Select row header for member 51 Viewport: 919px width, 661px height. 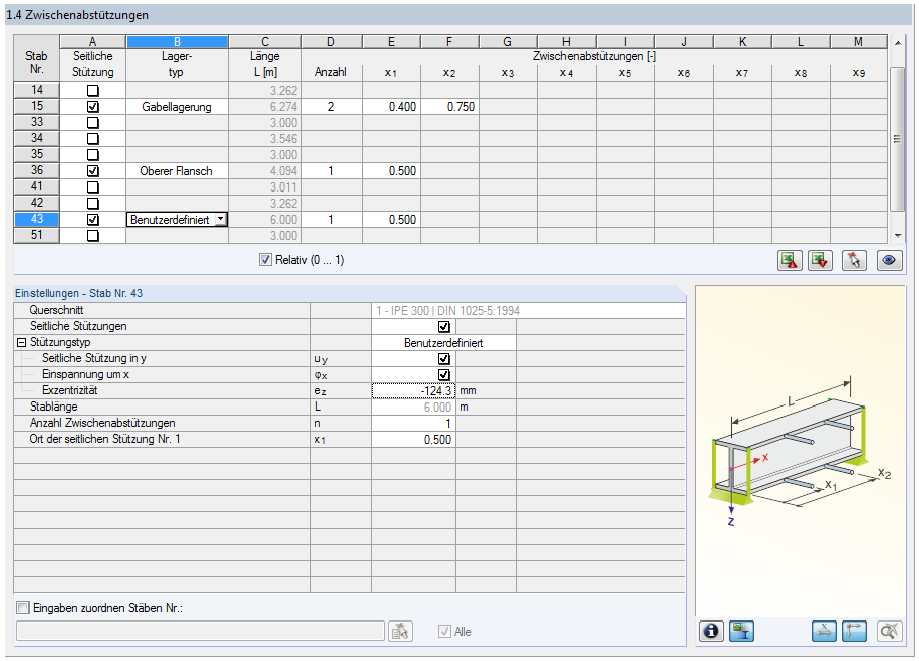(36, 235)
